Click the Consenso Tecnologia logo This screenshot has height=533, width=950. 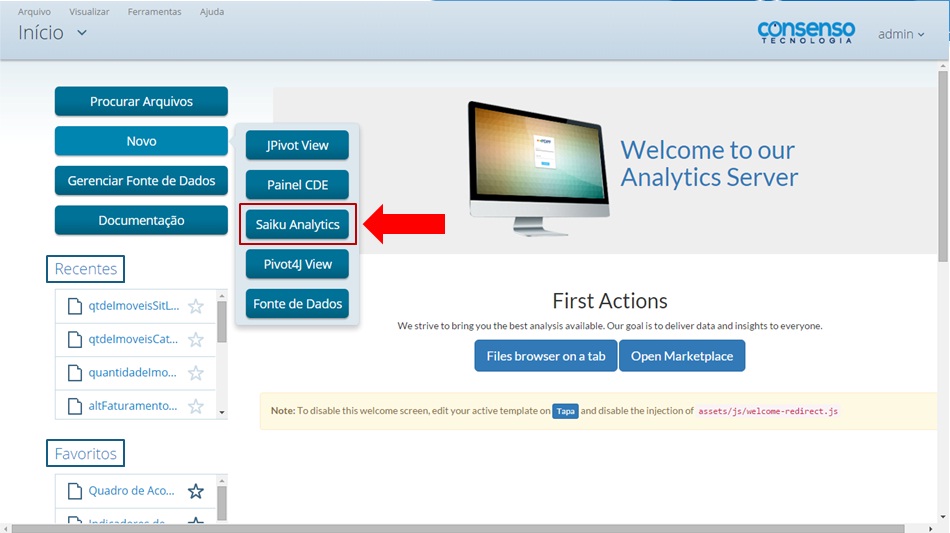(806, 32)
